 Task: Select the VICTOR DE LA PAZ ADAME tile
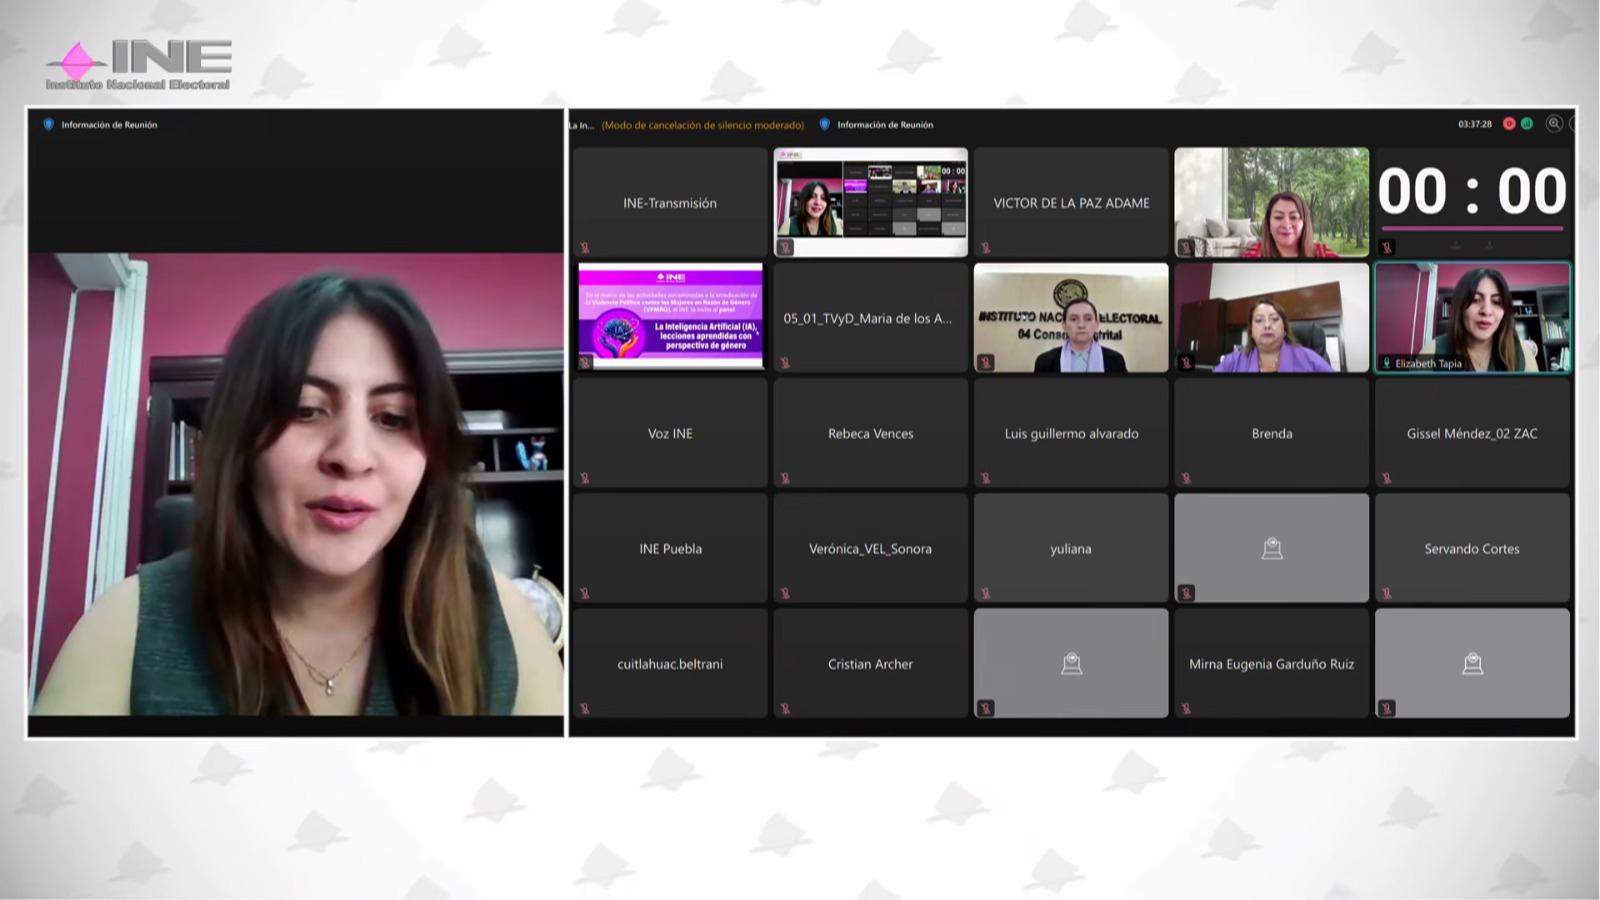click(x=1071, y=203)
